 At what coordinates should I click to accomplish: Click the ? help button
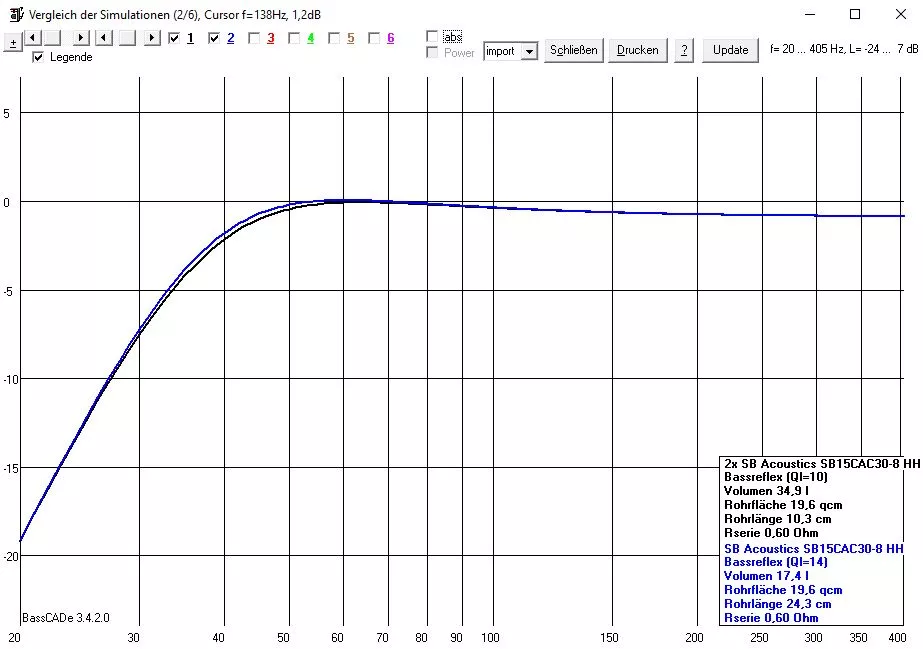point(683,51)
